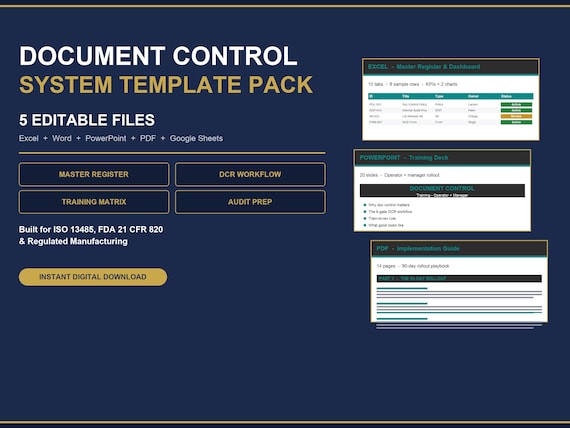Screen dimensions: 570x428
Task: Select the "& Regulated Manufacturing" line
Action: pos(73,241)
